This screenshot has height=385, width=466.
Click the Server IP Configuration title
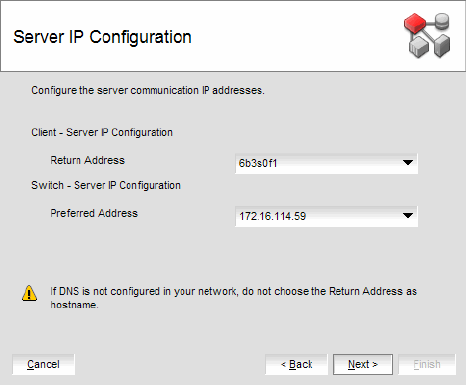(102, 37)
